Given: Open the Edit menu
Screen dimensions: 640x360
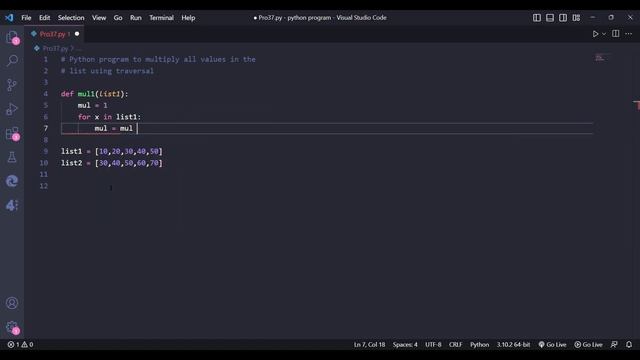Looking at the screenshot, I should (x=44, y=18).
